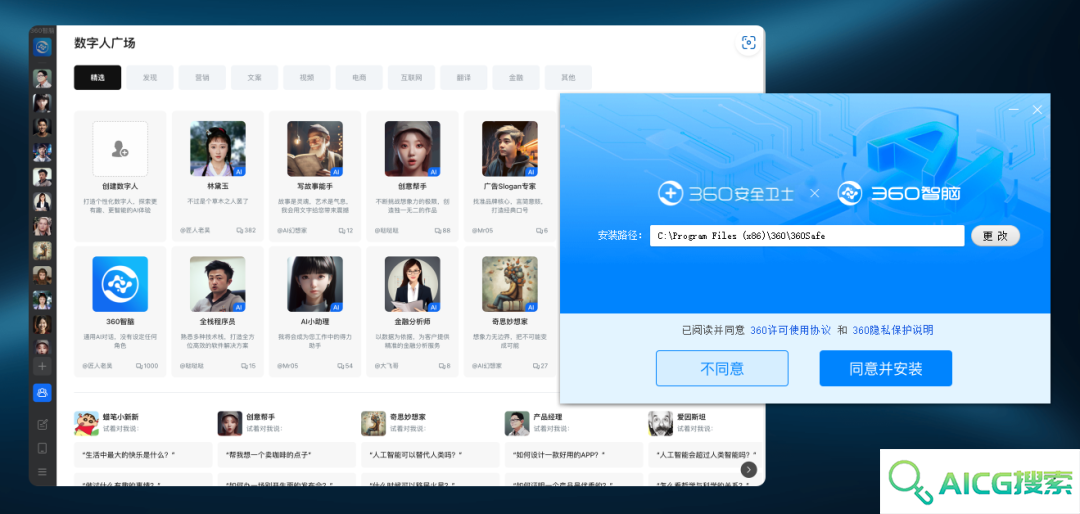Click comment count 54 on AI小助理 card
This screenshot has width=1080, height=514.
(345, 366)
